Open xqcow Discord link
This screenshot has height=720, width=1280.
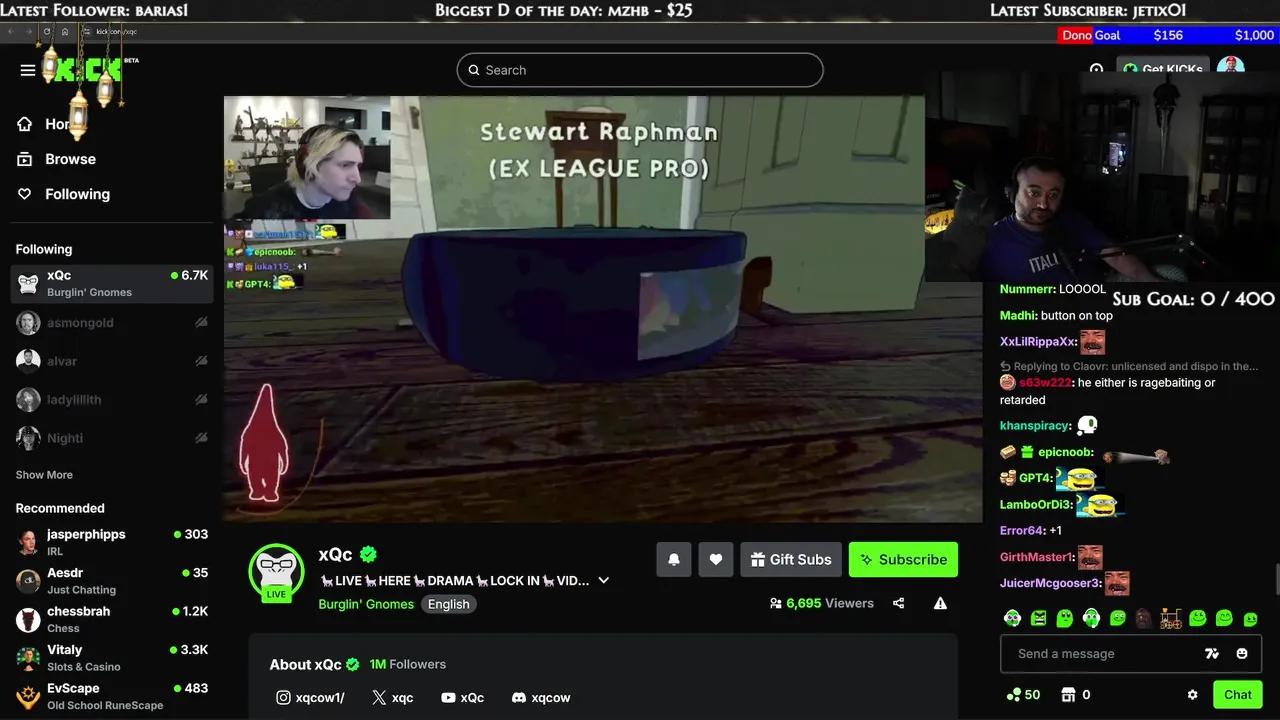(x=541, y=698)
